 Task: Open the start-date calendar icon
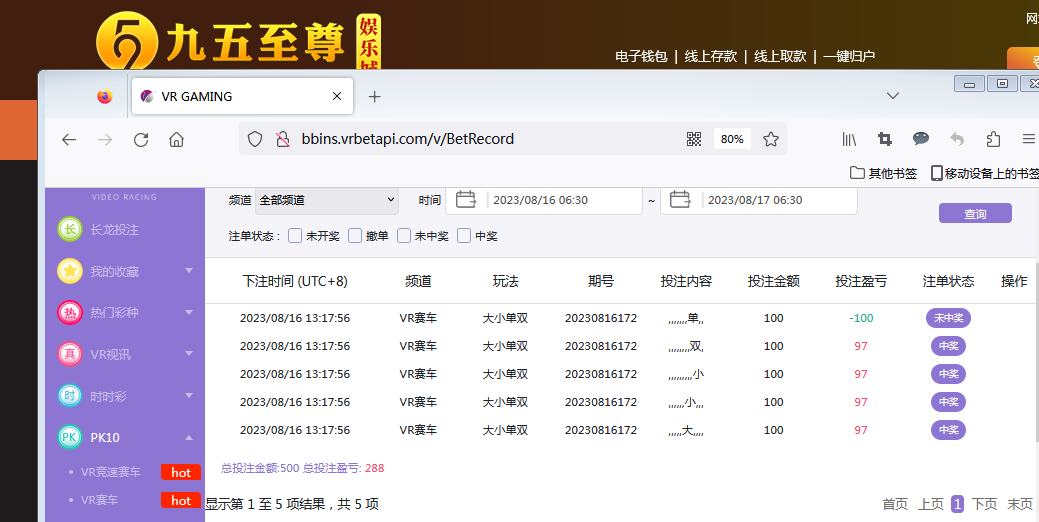point(466,200)
